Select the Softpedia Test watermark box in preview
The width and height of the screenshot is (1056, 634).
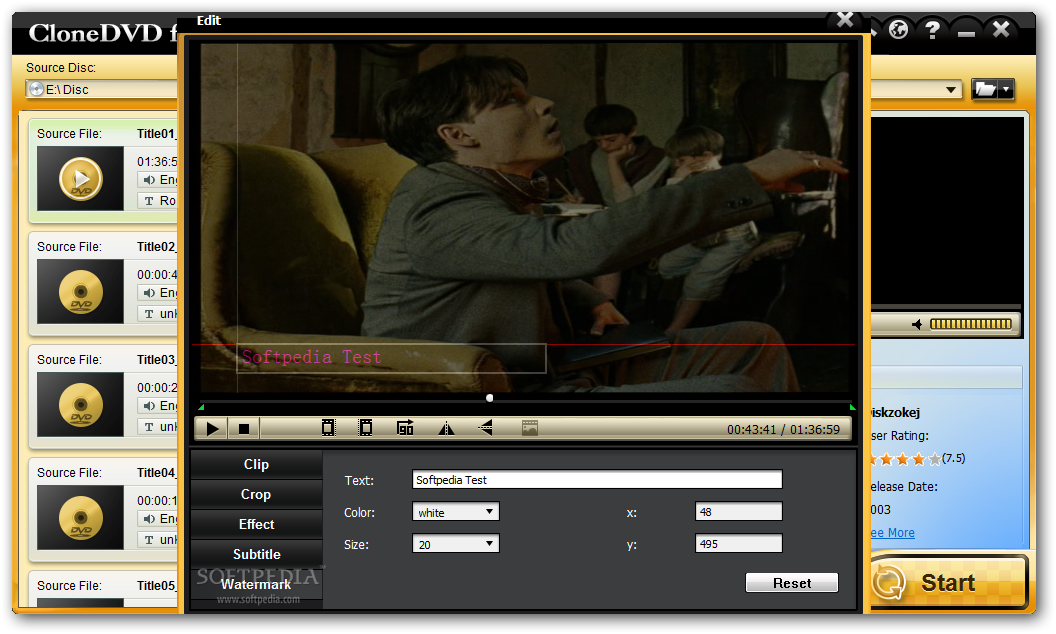point(391,358)
